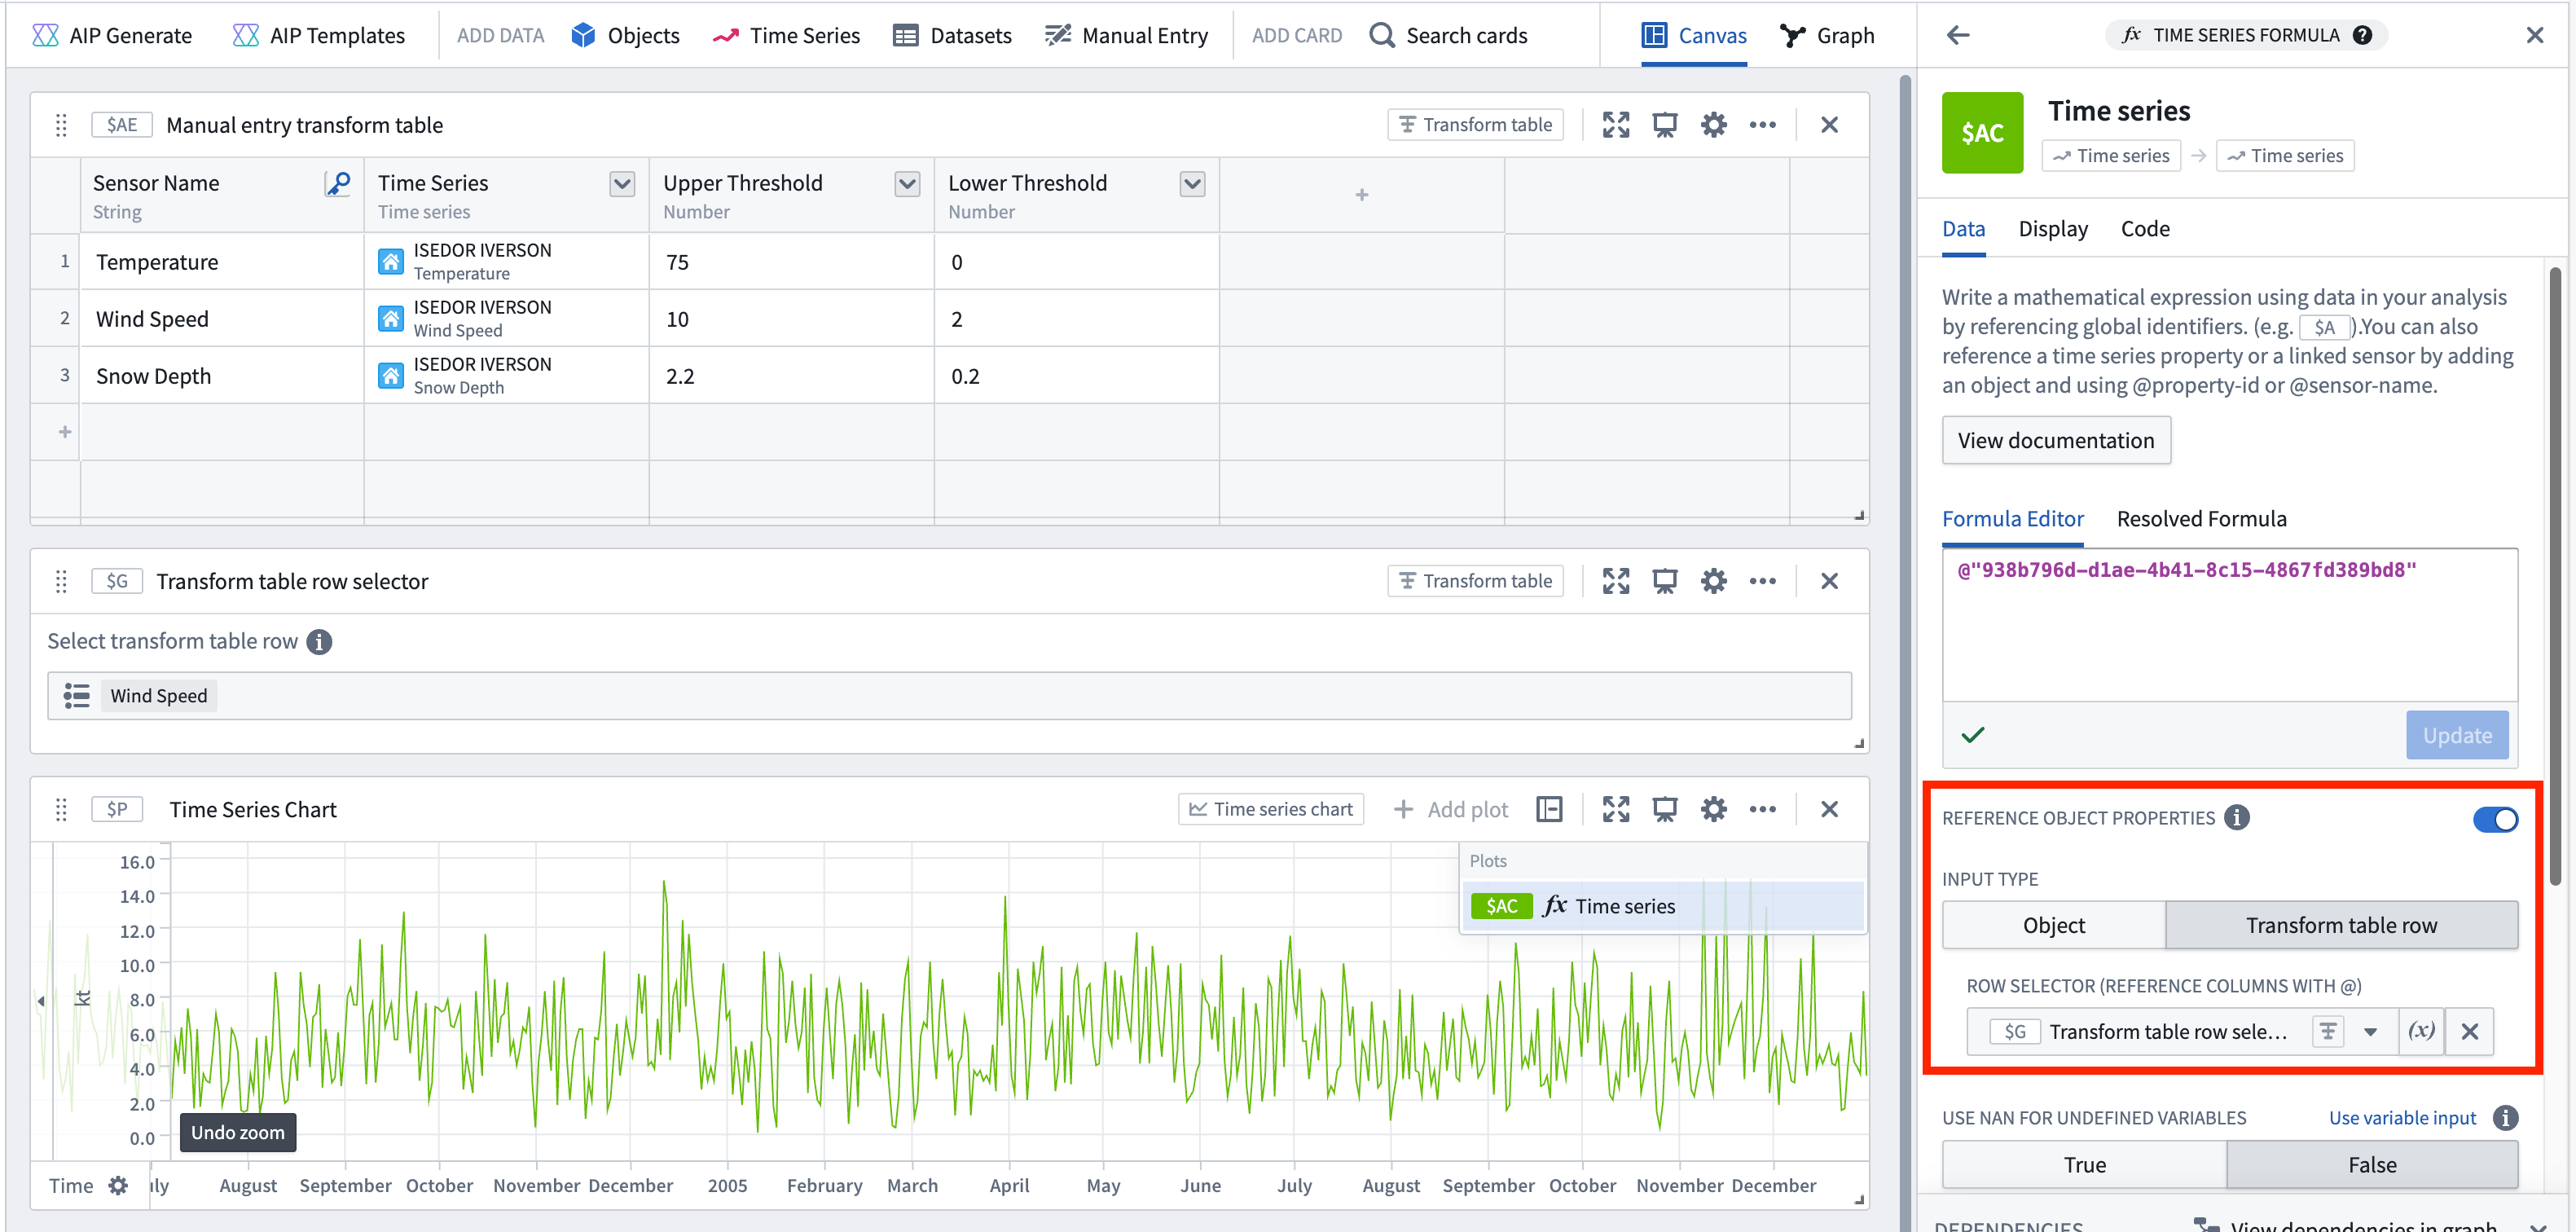
Task: Click View documentation
Action: click(2056, 440)
